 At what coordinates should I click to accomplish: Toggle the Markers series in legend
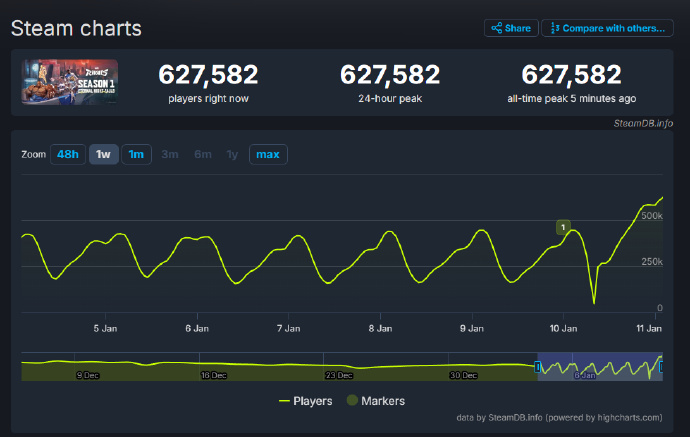pyautogui.click(x=375, y=400)
